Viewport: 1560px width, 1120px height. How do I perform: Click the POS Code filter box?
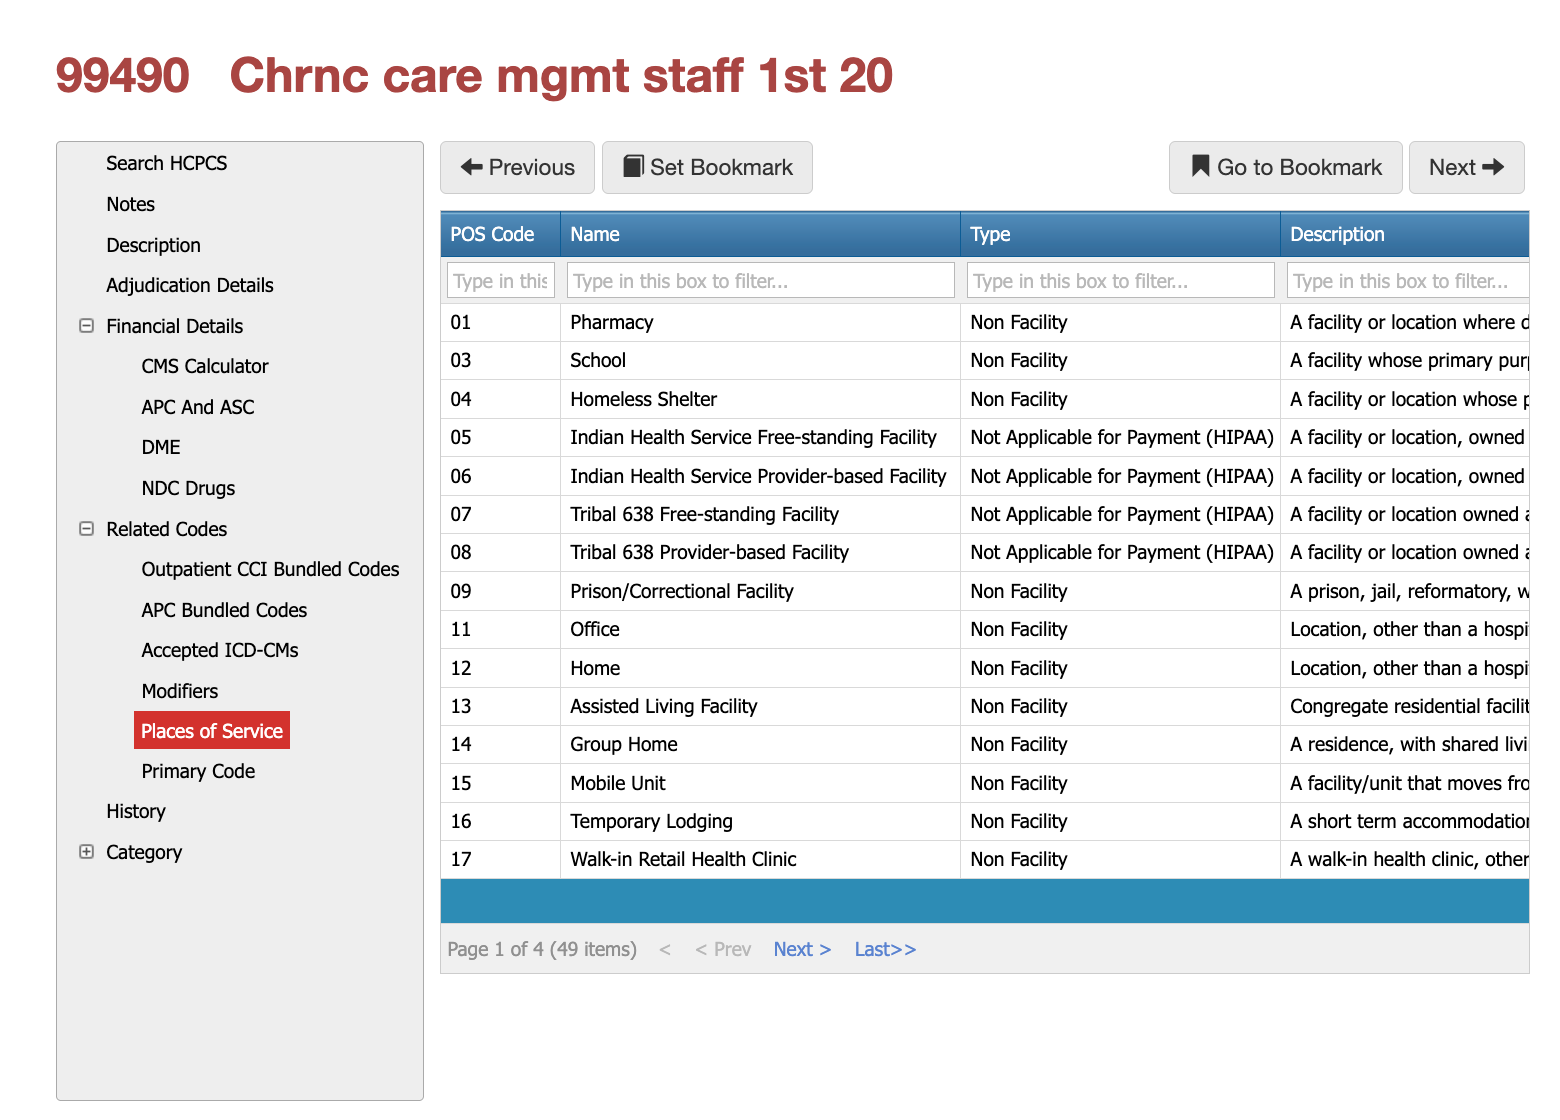[x=500, y=281]
